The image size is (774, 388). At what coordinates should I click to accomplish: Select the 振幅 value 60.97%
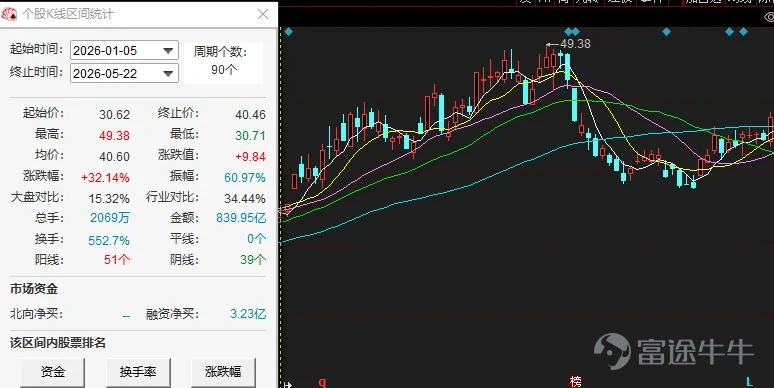pos(245,177)
